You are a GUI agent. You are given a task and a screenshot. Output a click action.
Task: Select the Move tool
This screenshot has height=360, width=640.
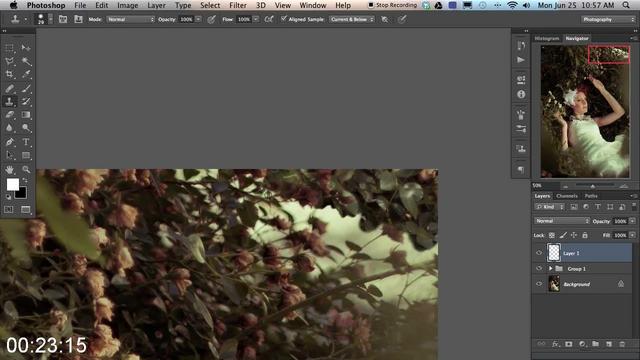click(x=26, y=48)
